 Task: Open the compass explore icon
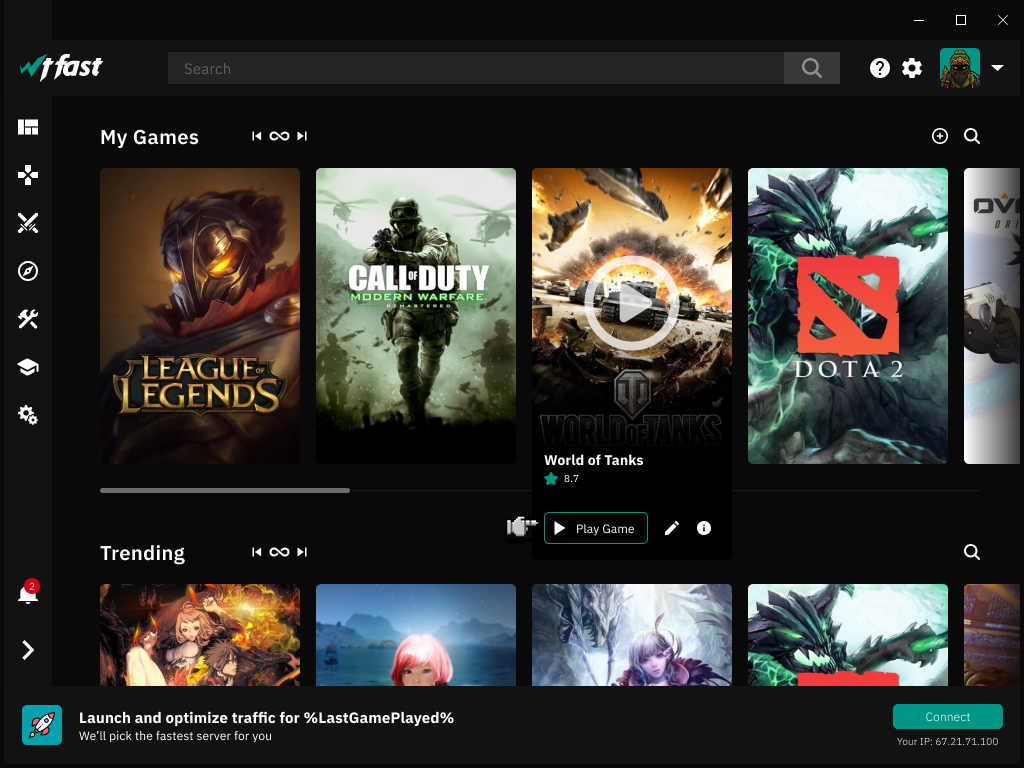(28, 271)
